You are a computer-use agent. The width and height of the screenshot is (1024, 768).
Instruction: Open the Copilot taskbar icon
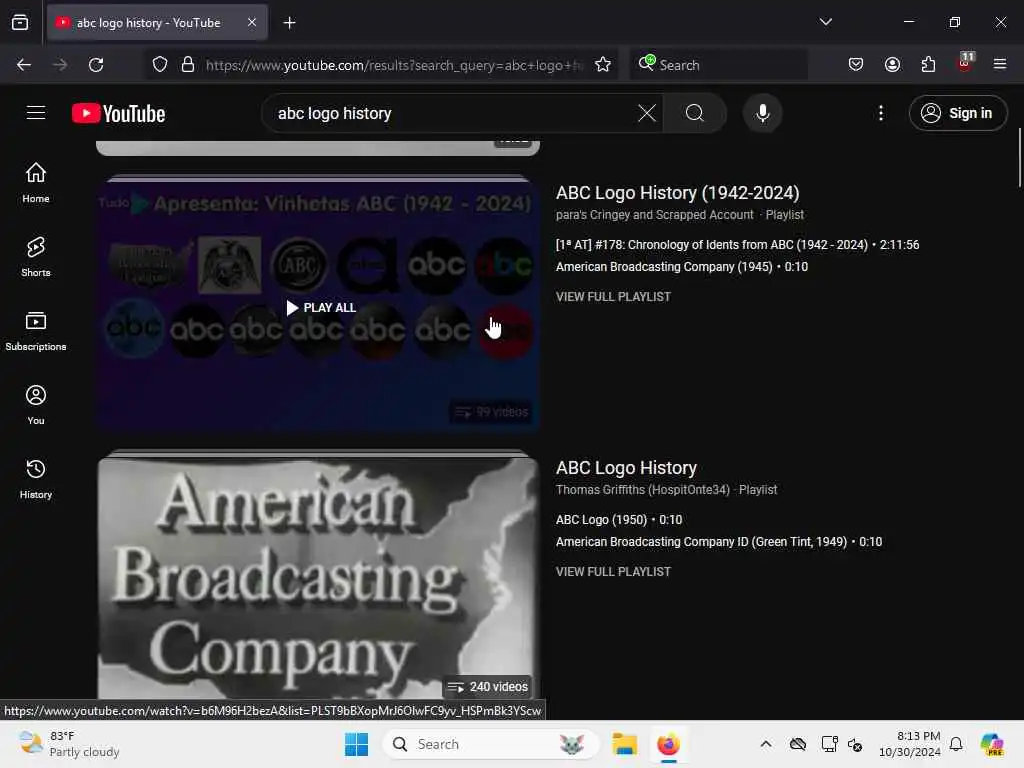pos(991,744)
